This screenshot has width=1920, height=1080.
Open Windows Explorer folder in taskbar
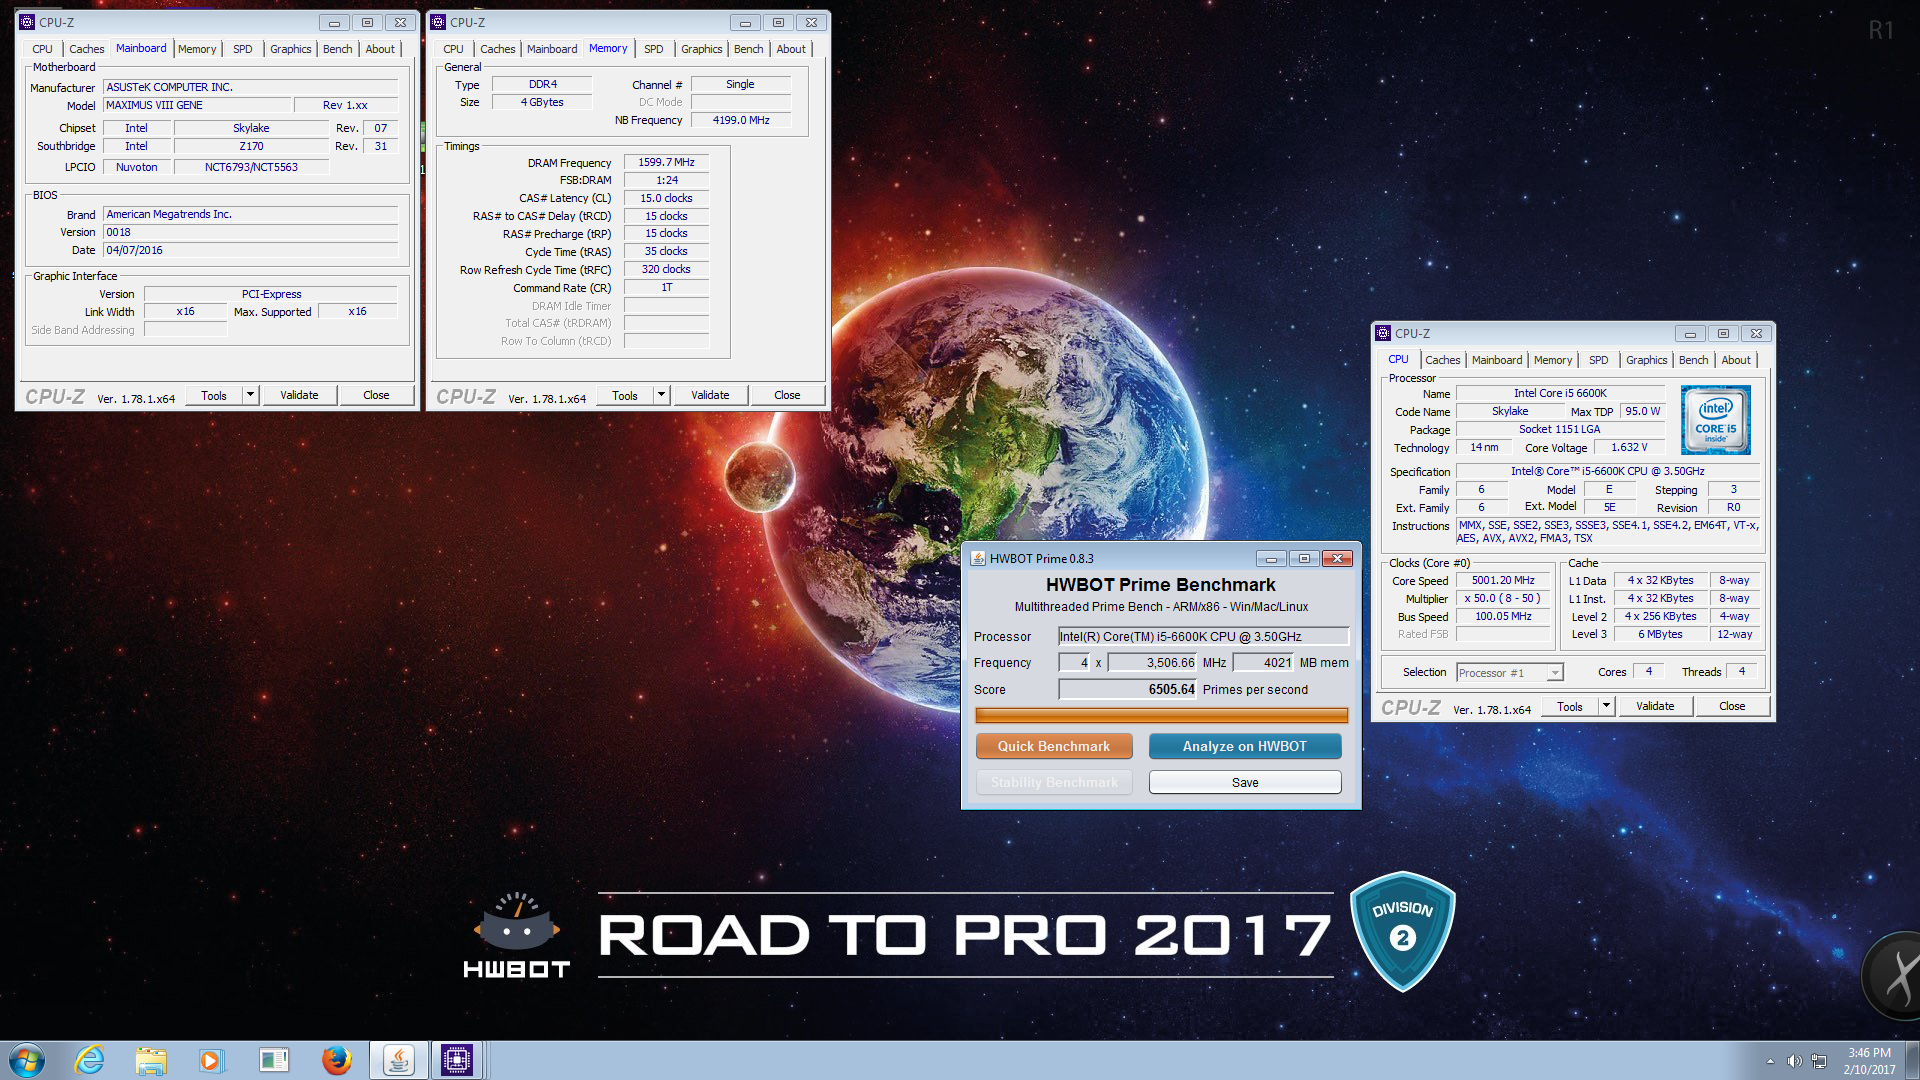tap(151, 1060)
